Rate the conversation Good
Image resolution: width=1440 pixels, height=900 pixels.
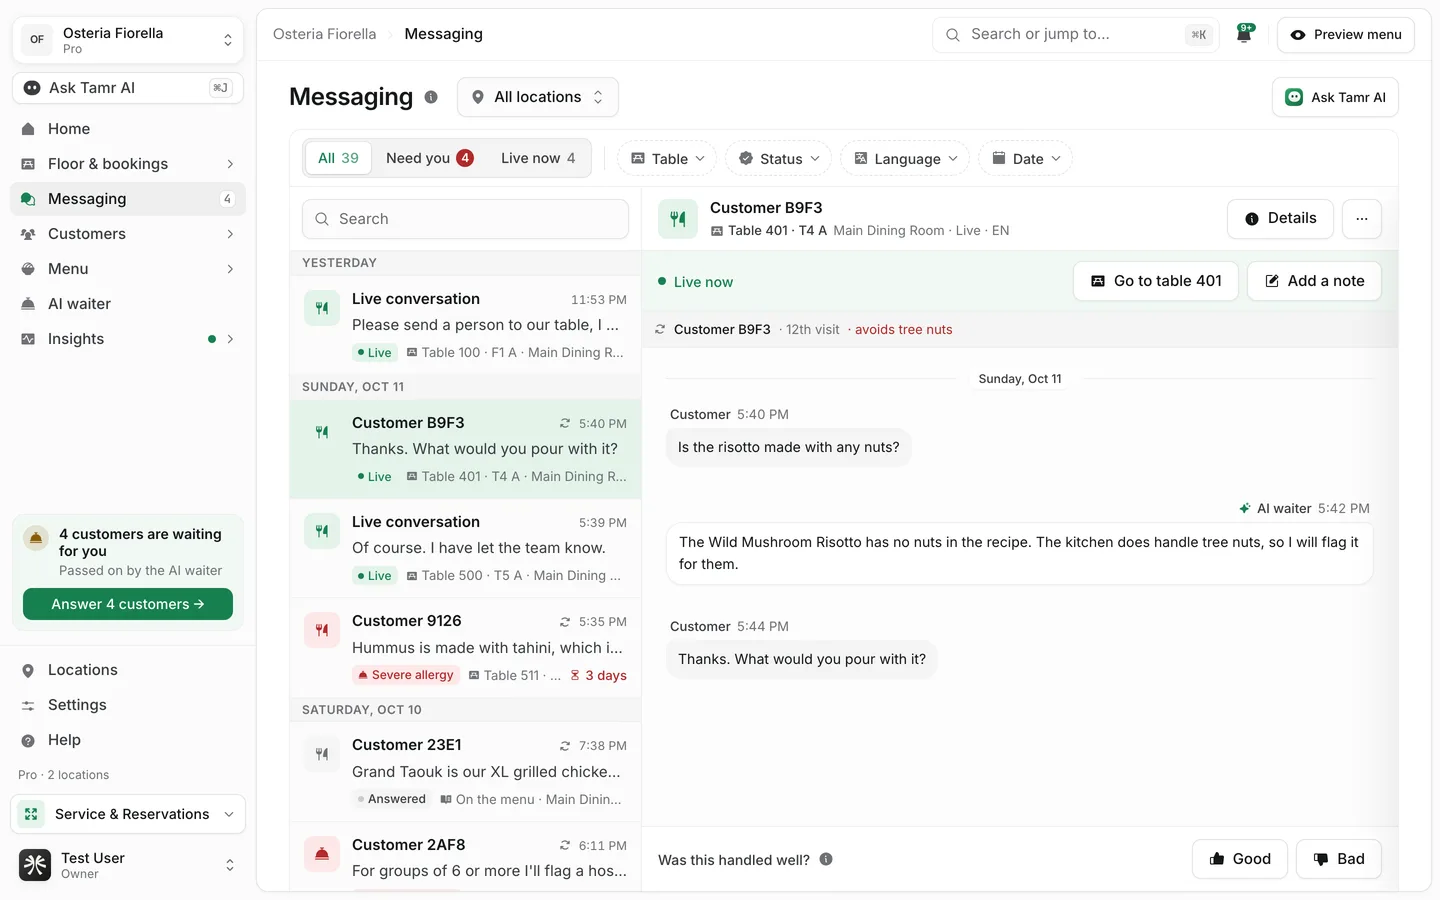(x=1240, y=859)
